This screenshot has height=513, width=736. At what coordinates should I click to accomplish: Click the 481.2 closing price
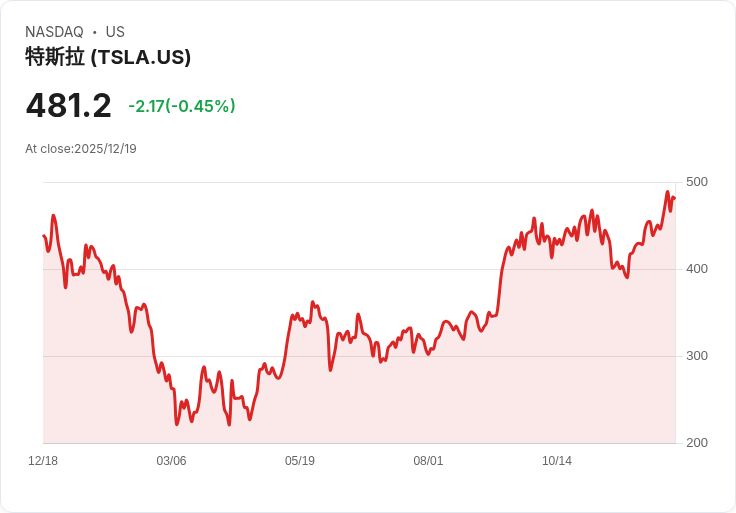tap(68, 106)
